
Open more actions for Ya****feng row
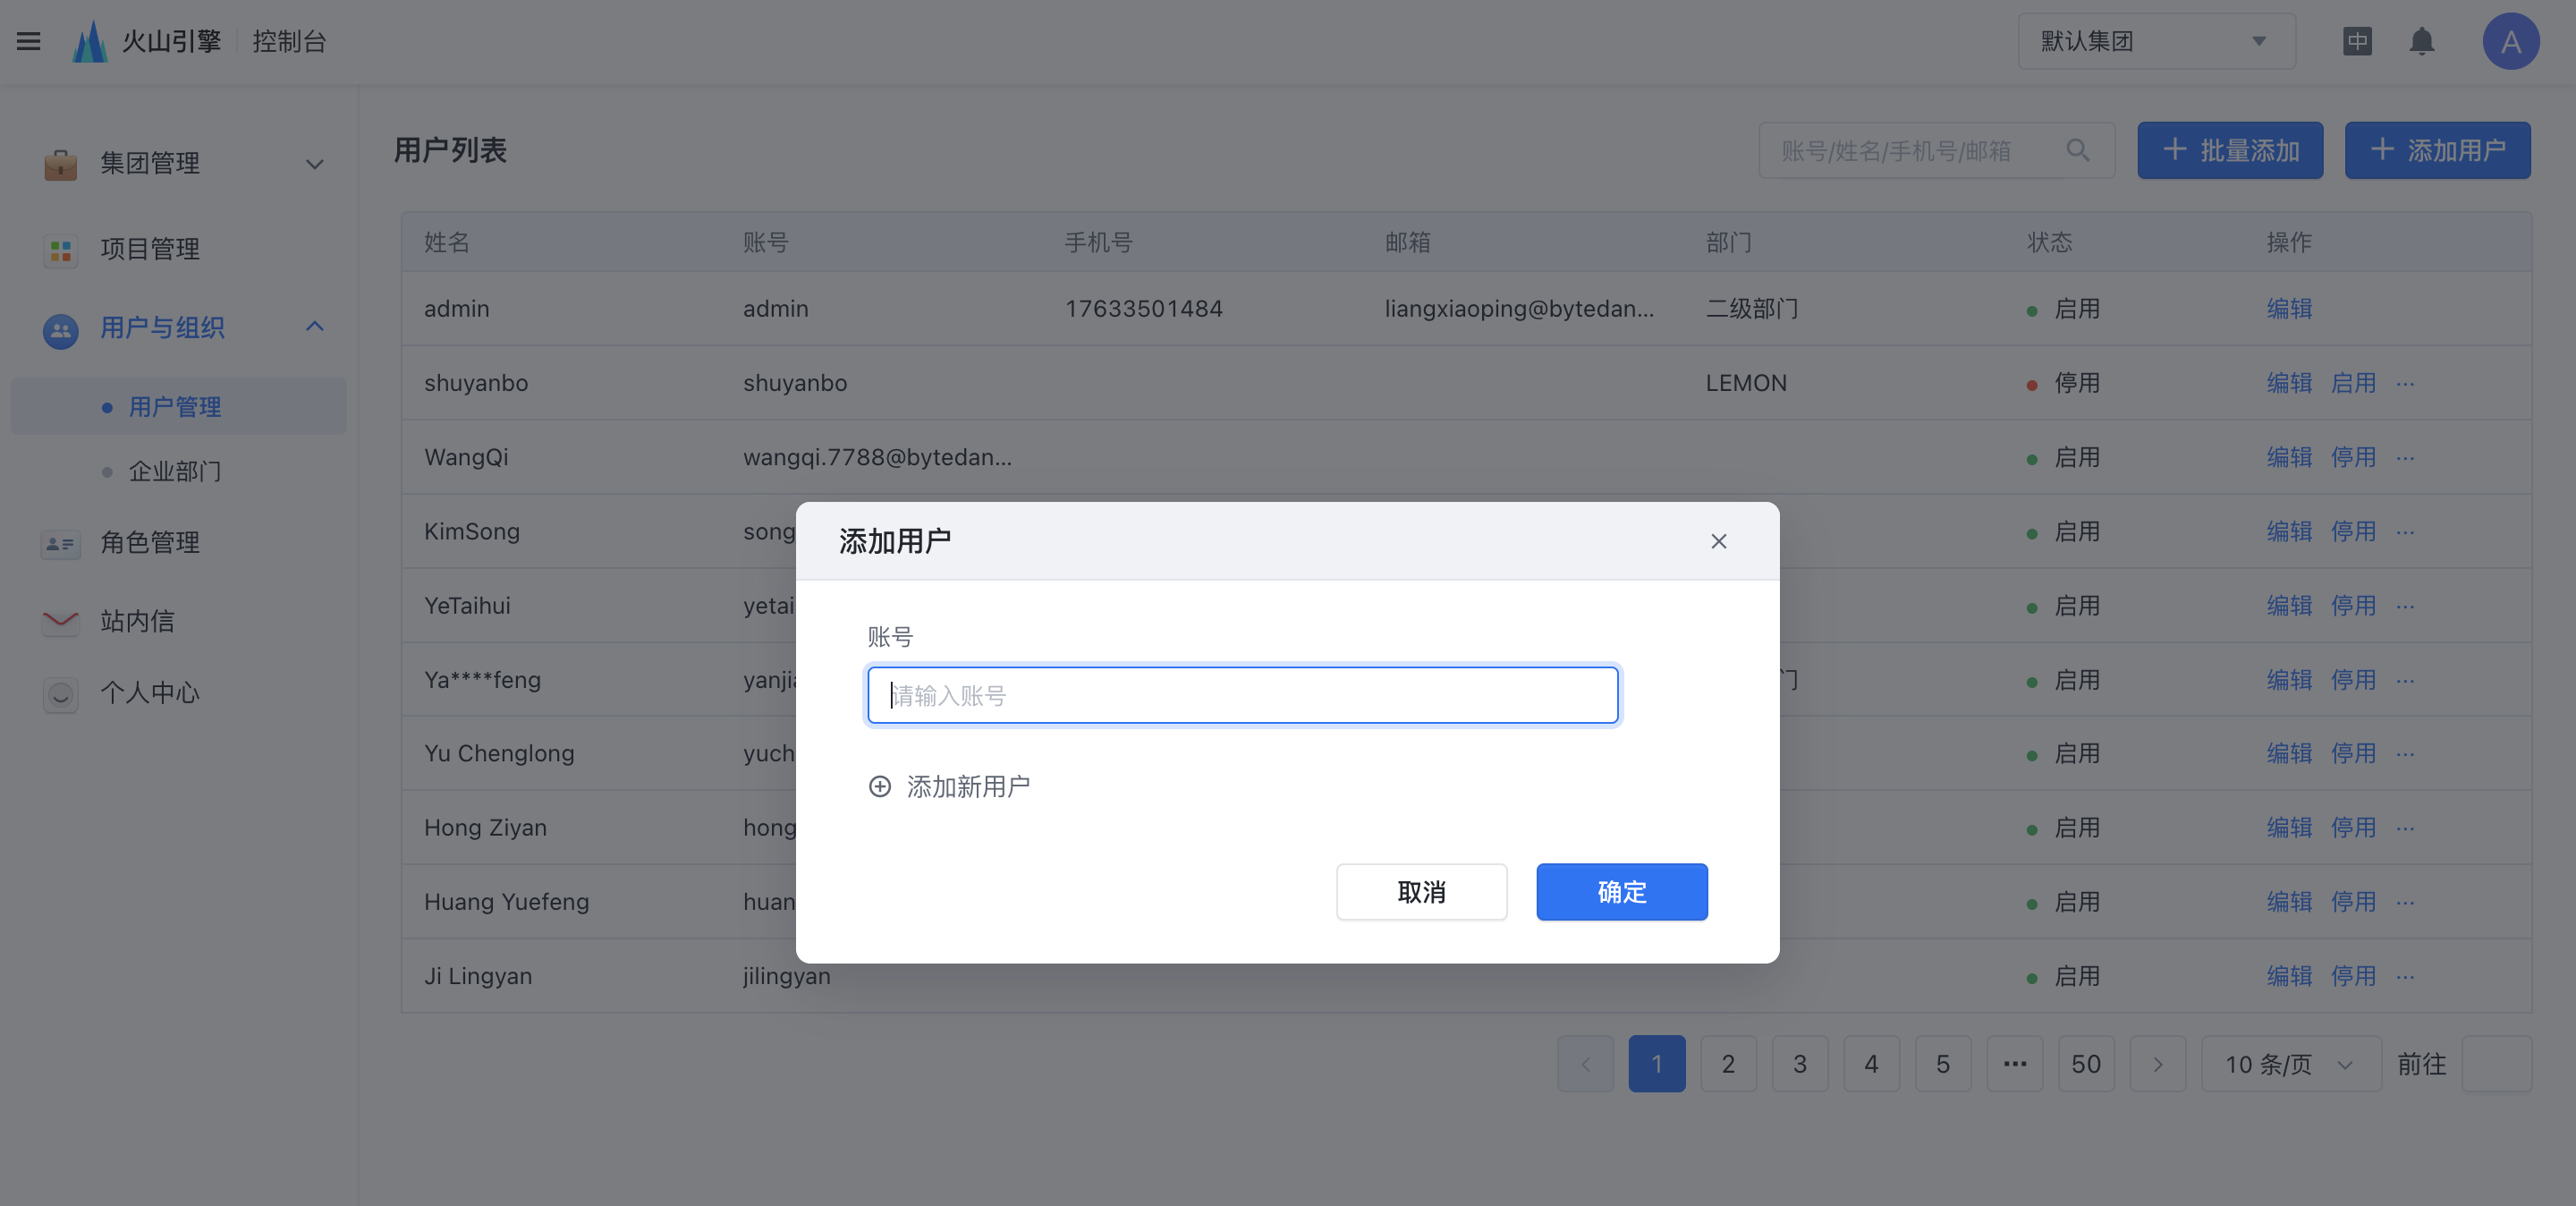pyautogui.click(x=2405, y=680)
